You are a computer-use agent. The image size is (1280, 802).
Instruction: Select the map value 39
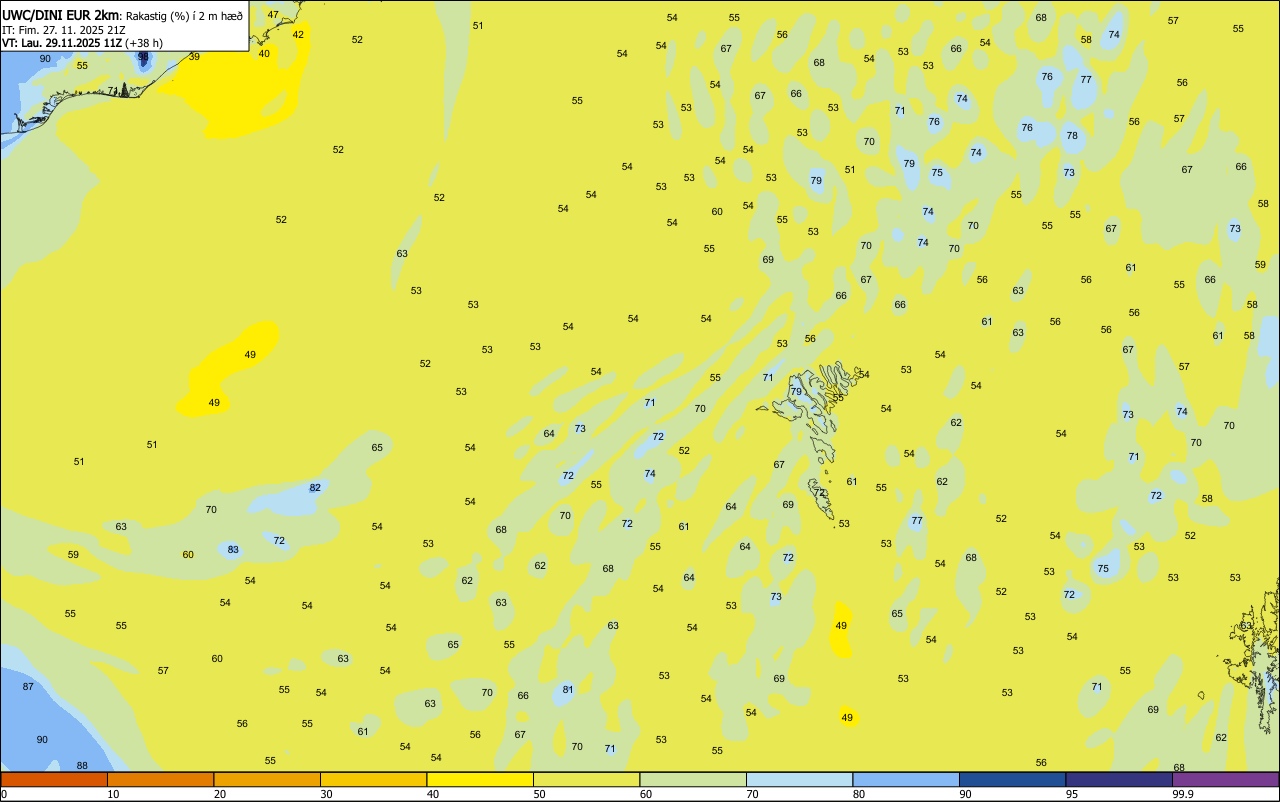coord(194,56)
